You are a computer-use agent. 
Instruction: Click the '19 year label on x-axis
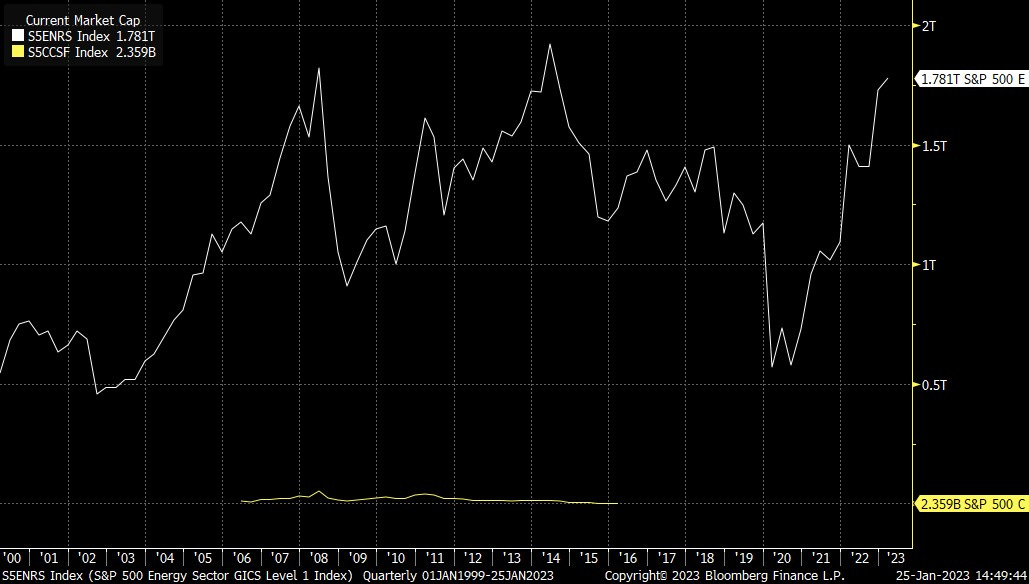pyautogui.click(x=744, y=558)
